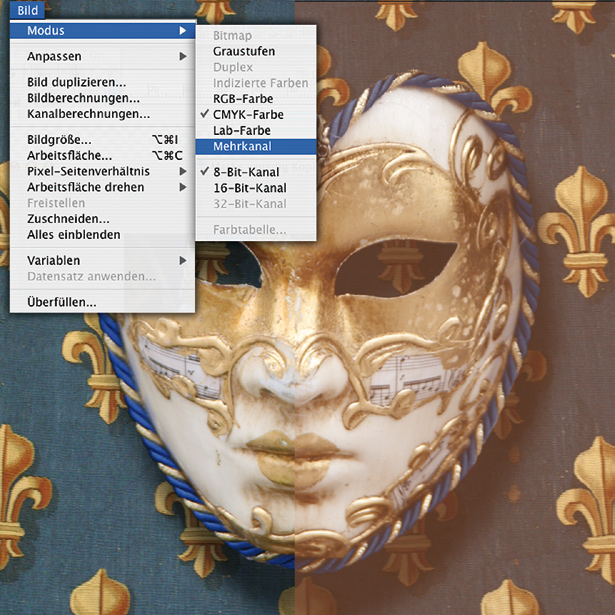Open the Bild menu in menu bar

(27, 10)
